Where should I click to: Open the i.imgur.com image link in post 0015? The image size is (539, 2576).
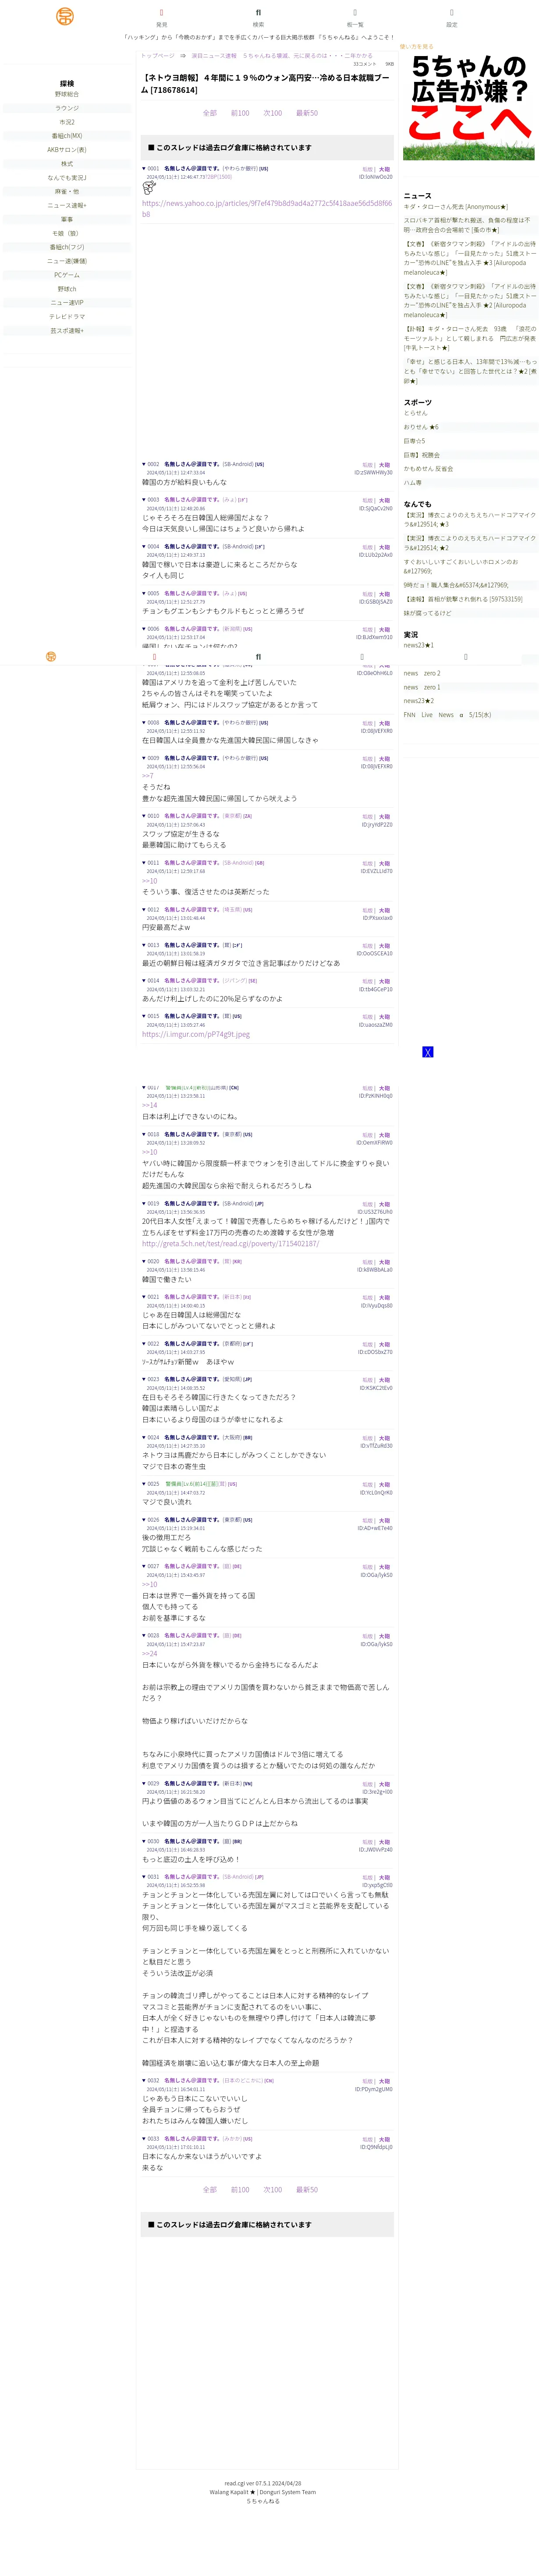196,1035
